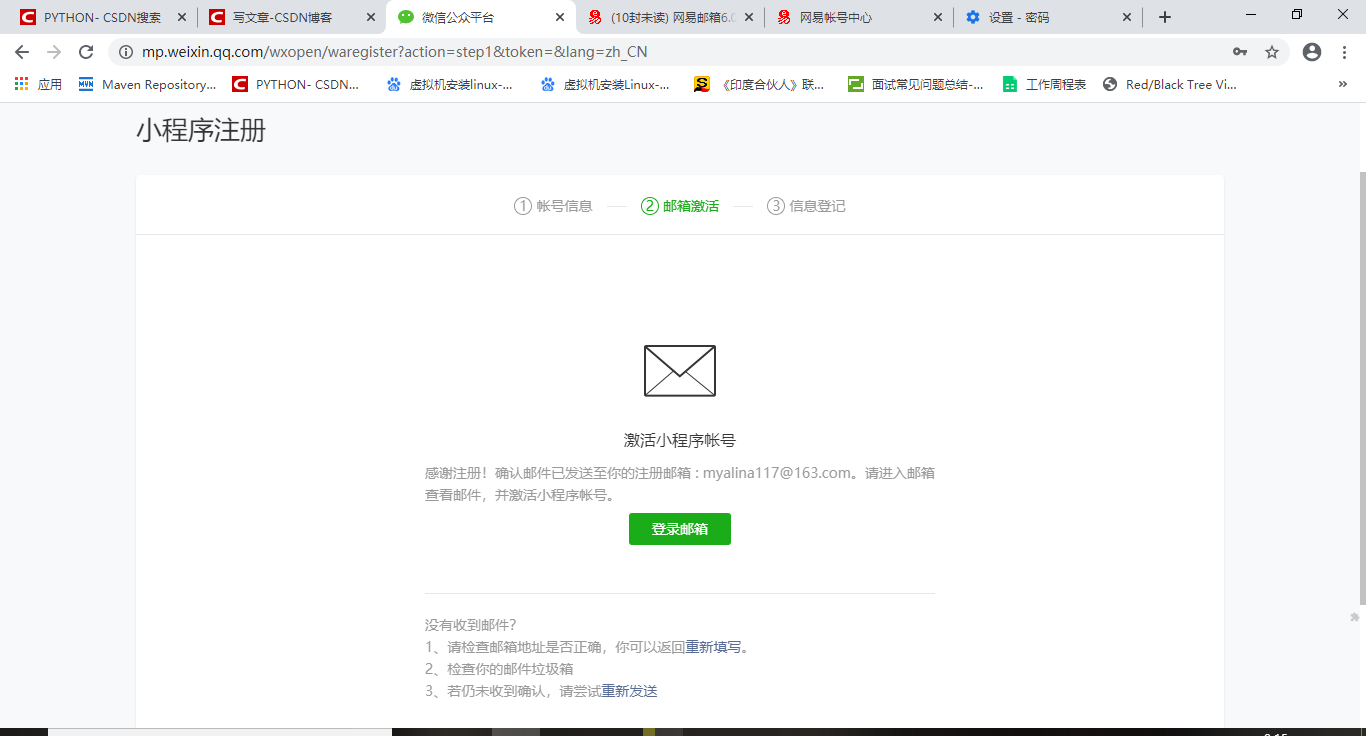This screenshot has height=736, width=1366.
Task: Open the 面试常见问题总结 bookmark
Action: [916, 85]
